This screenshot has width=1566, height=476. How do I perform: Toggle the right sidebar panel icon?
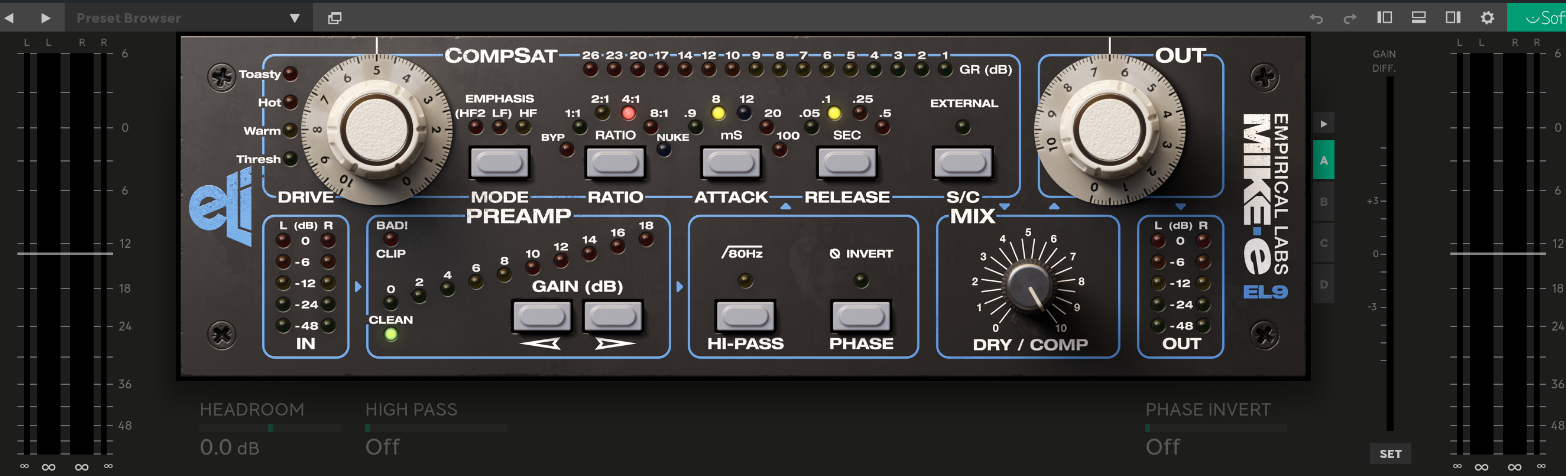point(1452,17)
